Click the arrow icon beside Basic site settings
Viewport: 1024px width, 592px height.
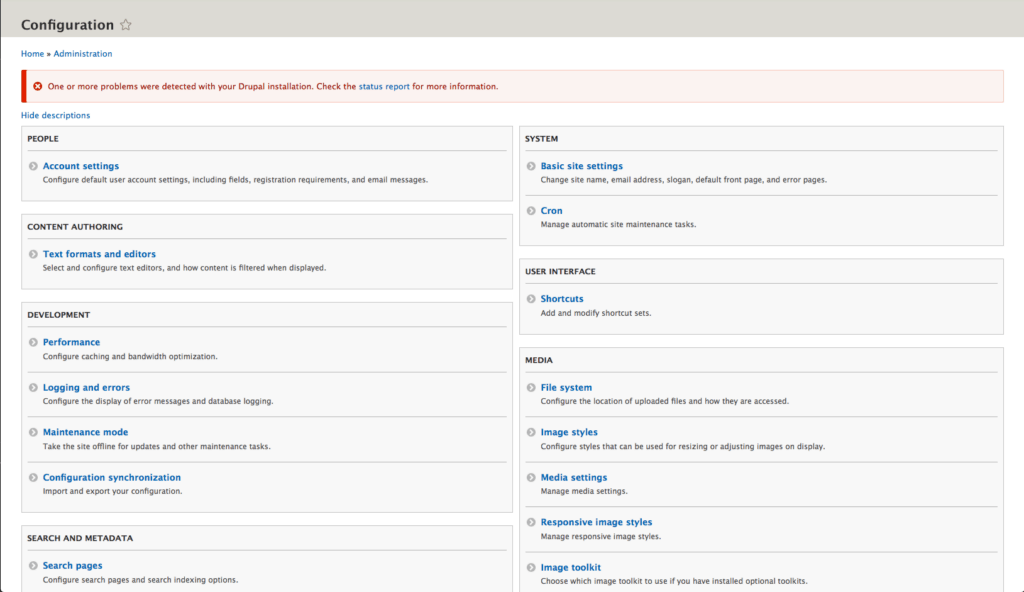tap(530, 166)
